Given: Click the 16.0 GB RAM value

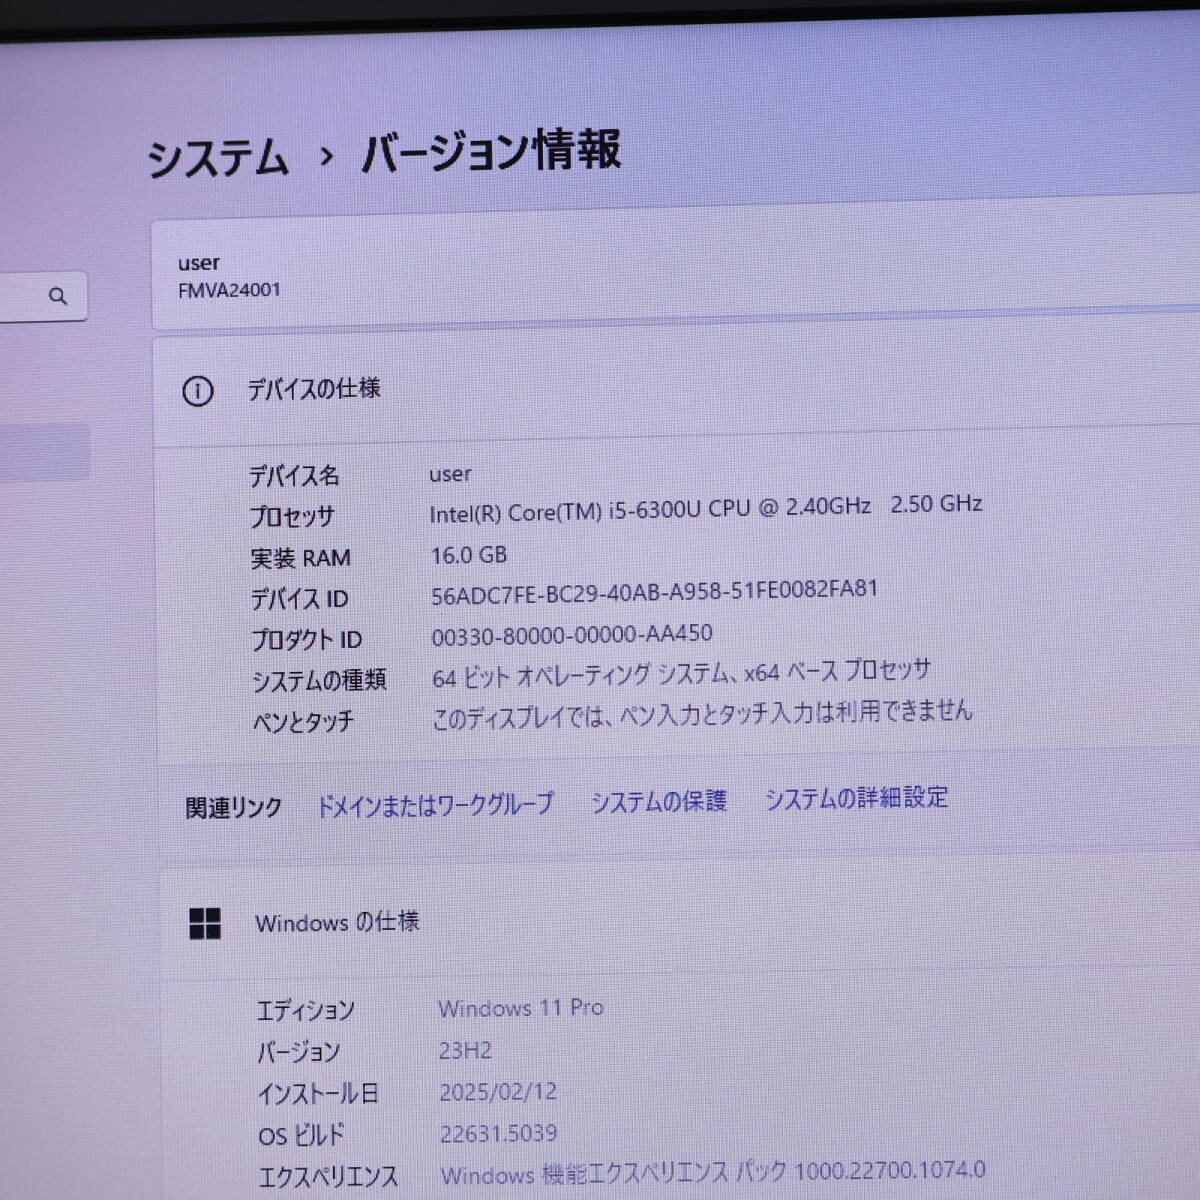Looking at the screenshot, I should pos(469,555).
